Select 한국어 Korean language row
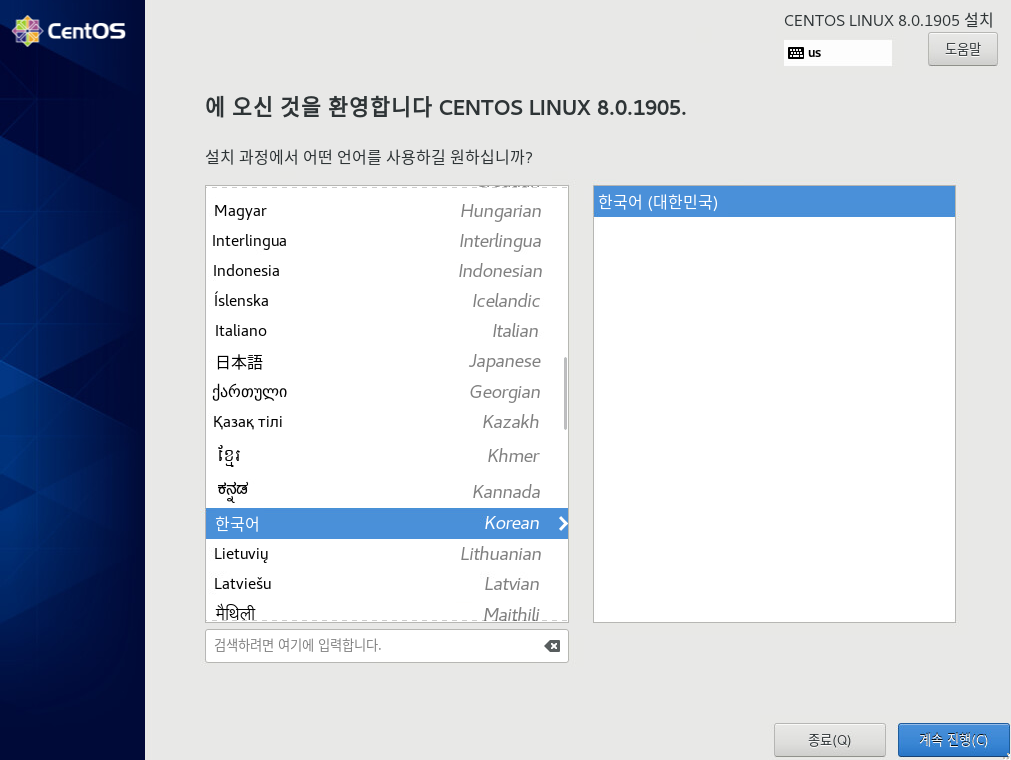 tap(387, 523)
